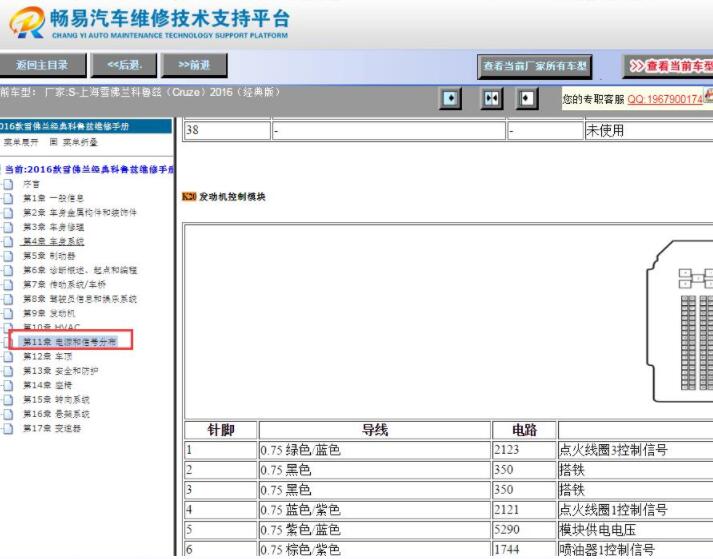Open 第4章 车身系统
Viewport: 713px width, 559px height.
53,241
